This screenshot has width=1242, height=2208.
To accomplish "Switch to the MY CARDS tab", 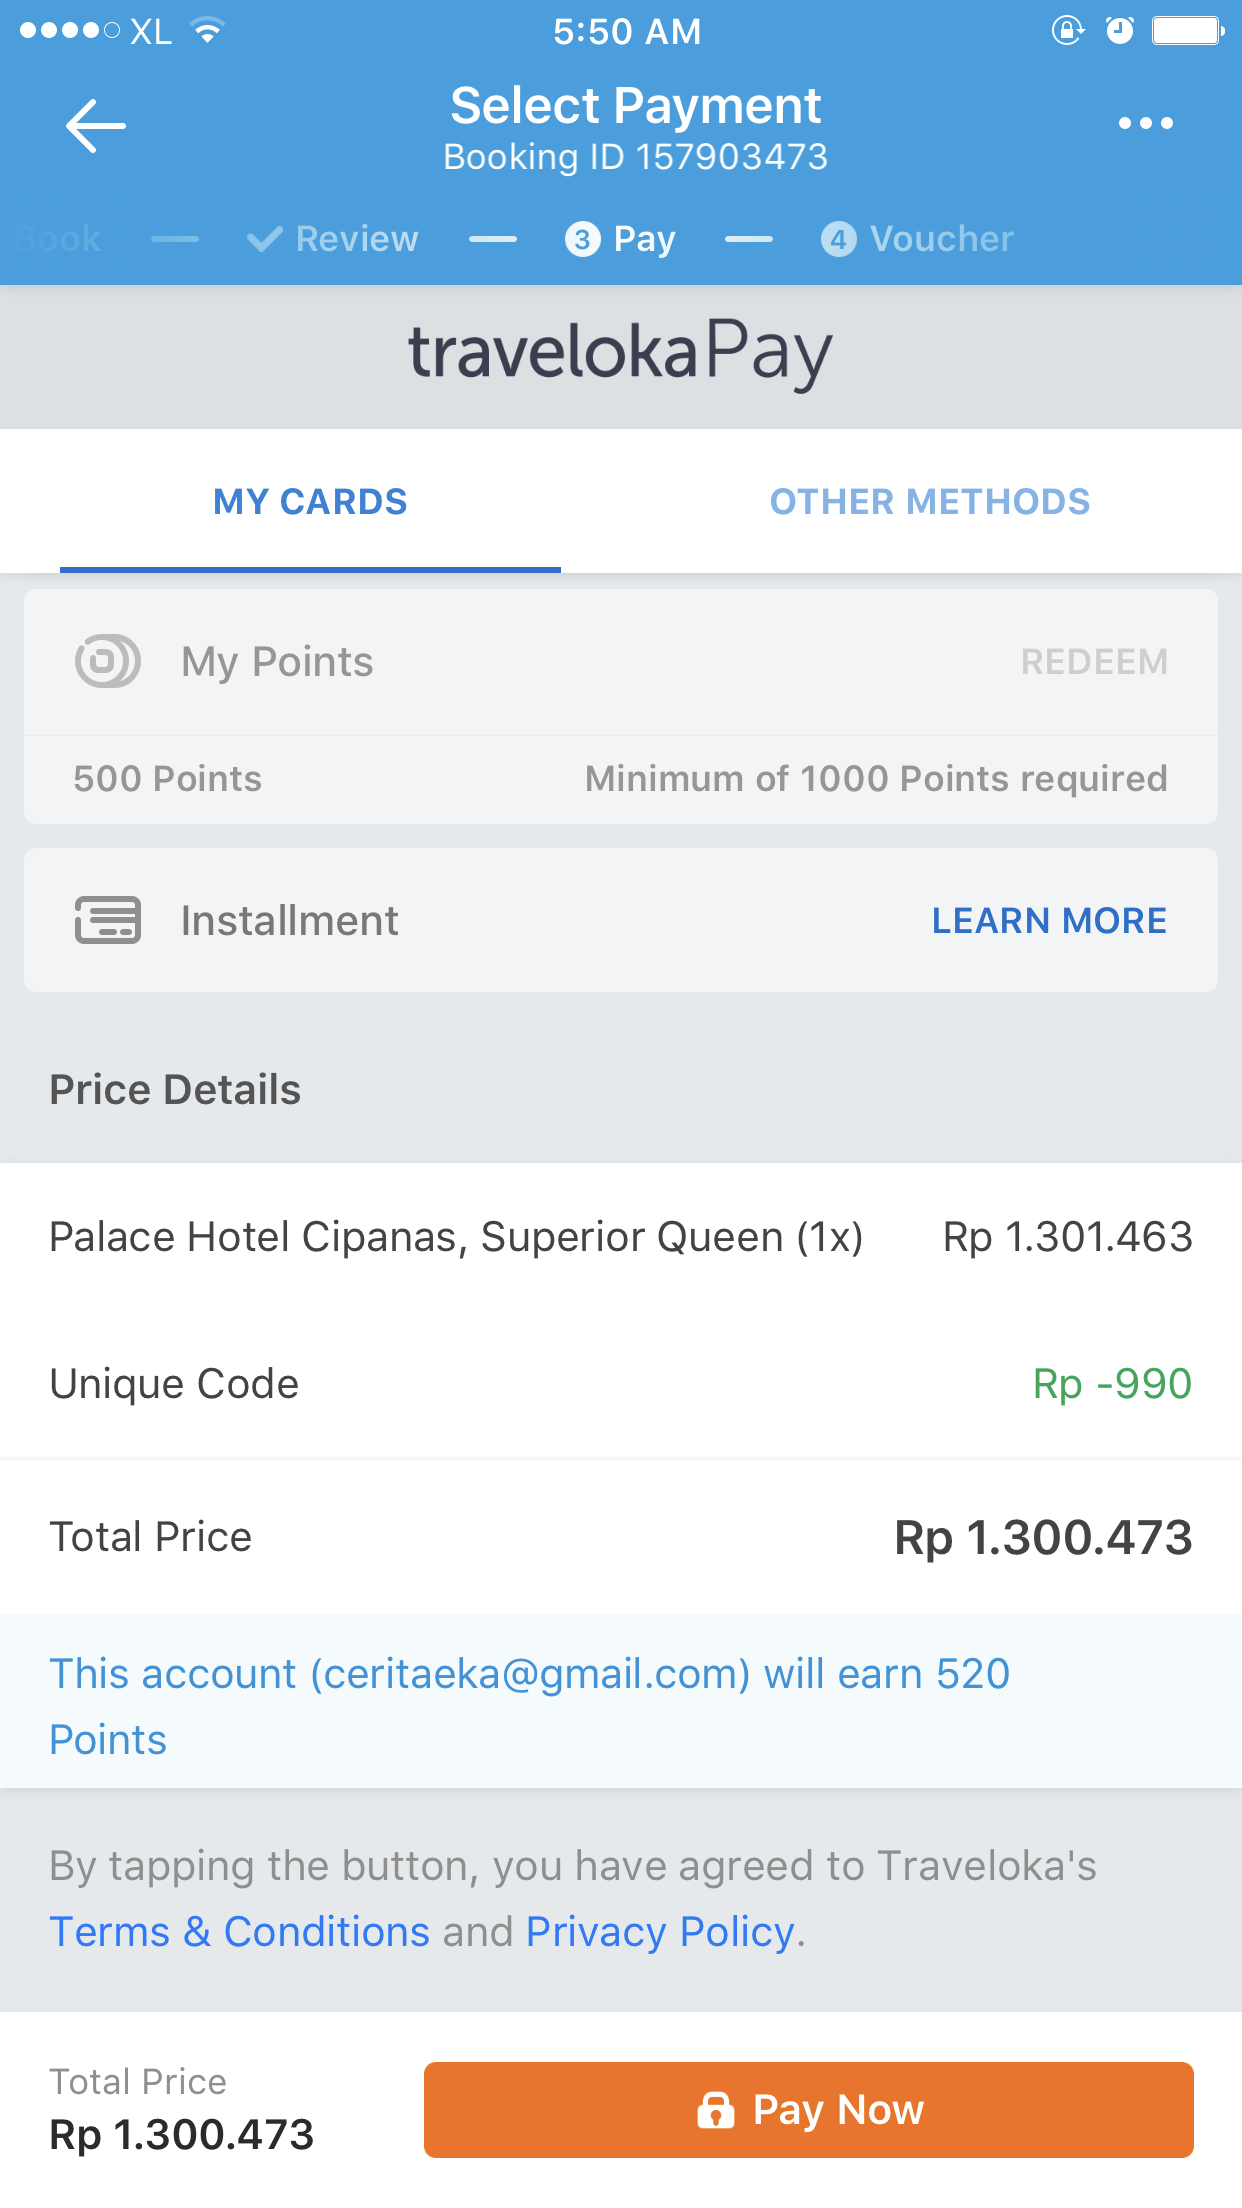I will pyautogui.click(x=310, y=502).
